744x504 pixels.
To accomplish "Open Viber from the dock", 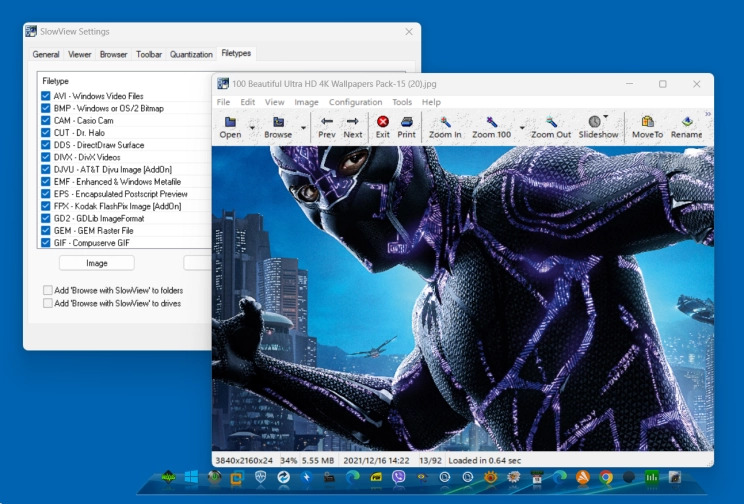I will click(x=399, y=477).
